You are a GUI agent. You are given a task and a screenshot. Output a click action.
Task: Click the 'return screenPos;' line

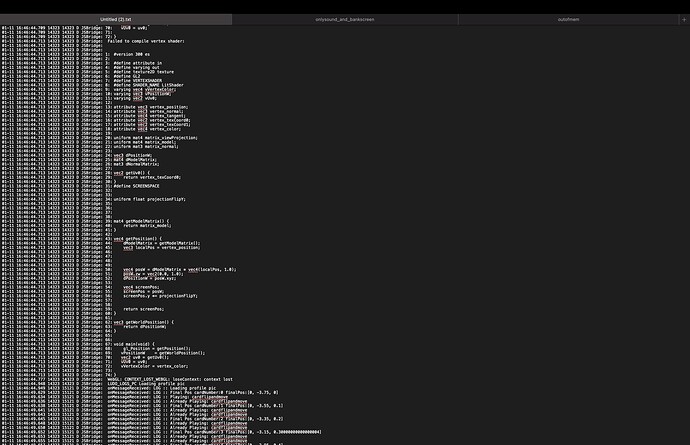point(143,309)
